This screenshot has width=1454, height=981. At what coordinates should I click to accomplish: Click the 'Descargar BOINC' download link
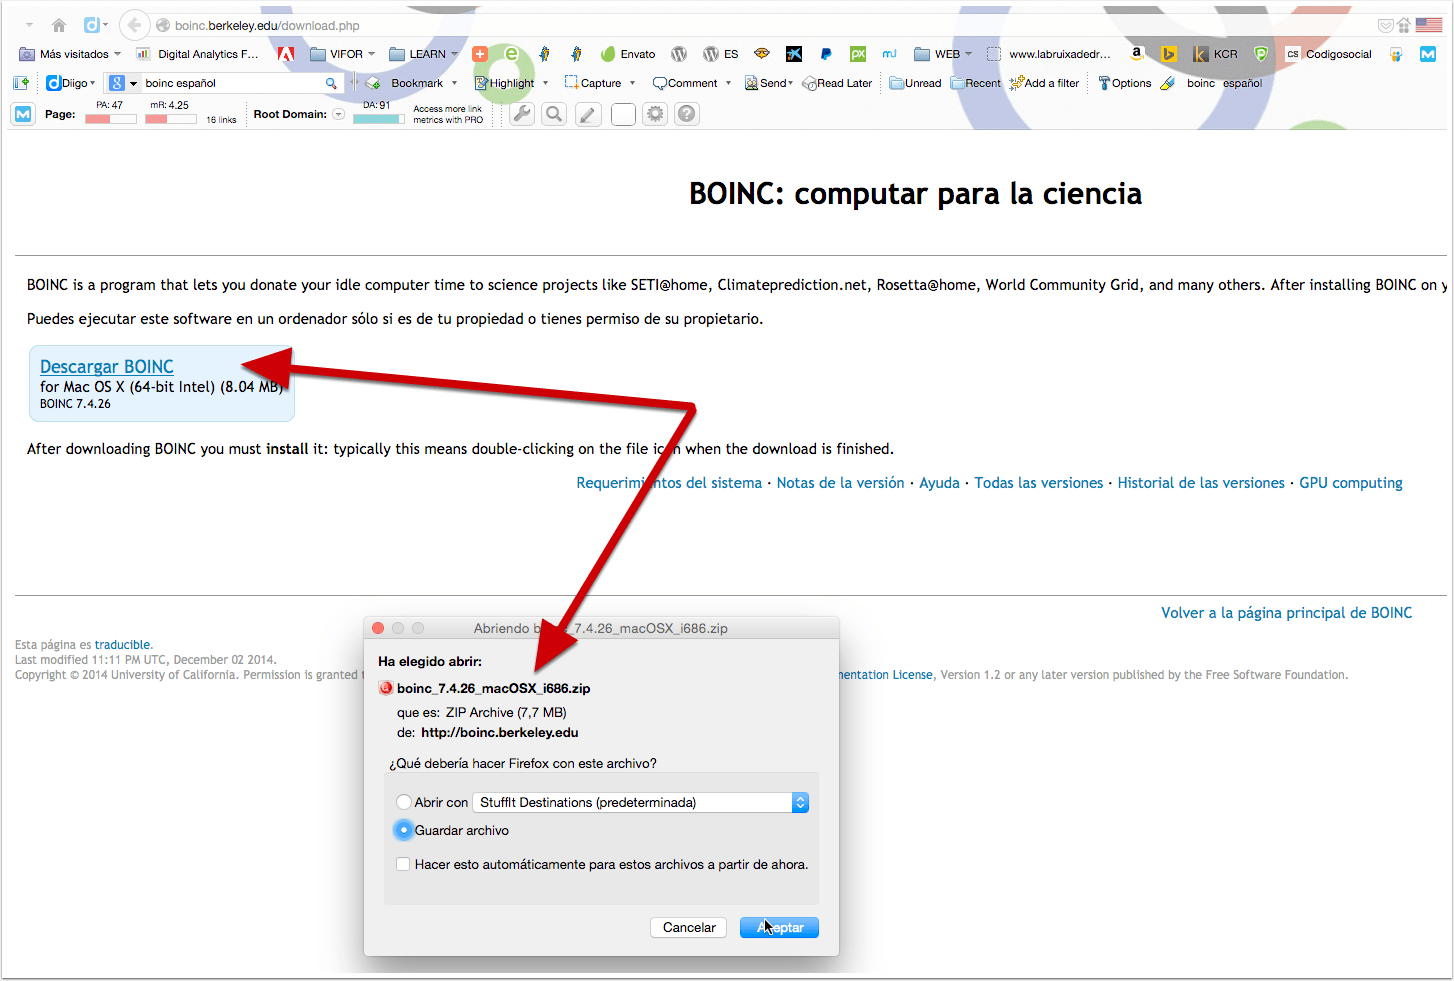pos(107,367)
